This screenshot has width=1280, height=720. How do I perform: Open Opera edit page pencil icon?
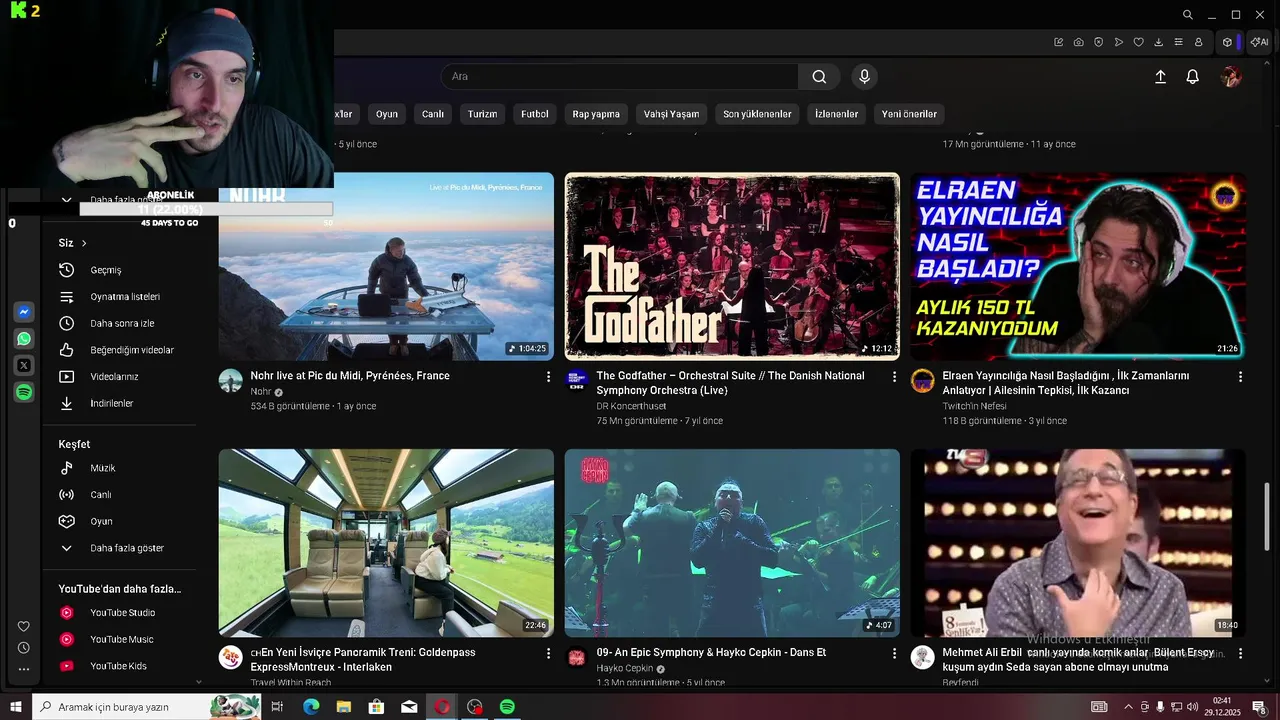[1058, 42]
